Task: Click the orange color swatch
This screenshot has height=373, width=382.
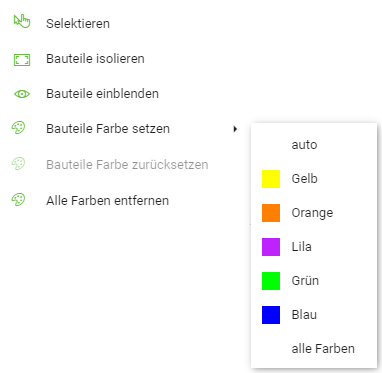Action: point(271,213)
